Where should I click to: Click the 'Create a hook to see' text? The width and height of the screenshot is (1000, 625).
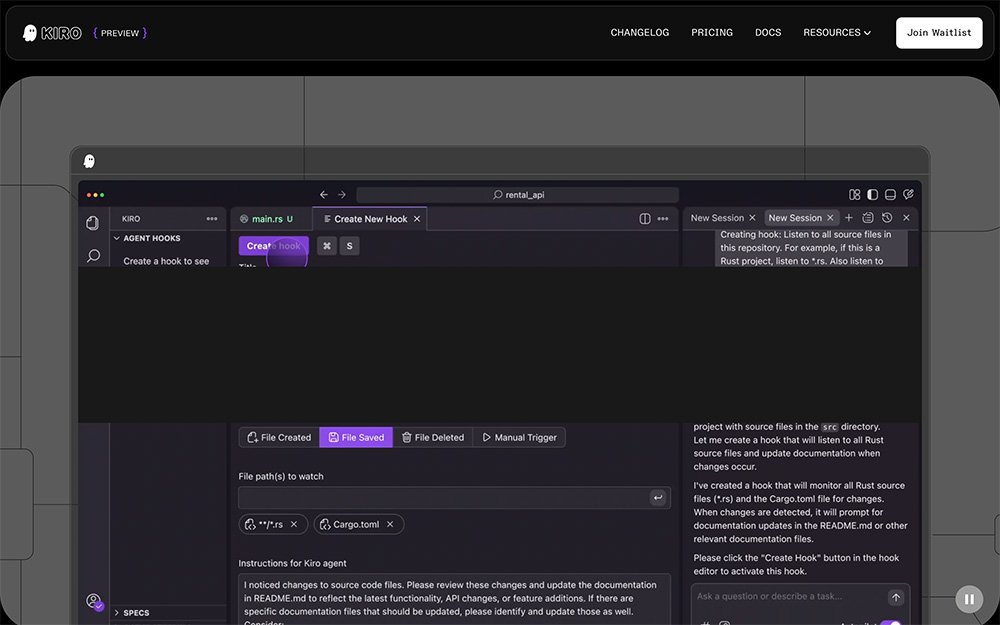coord(166,261)
